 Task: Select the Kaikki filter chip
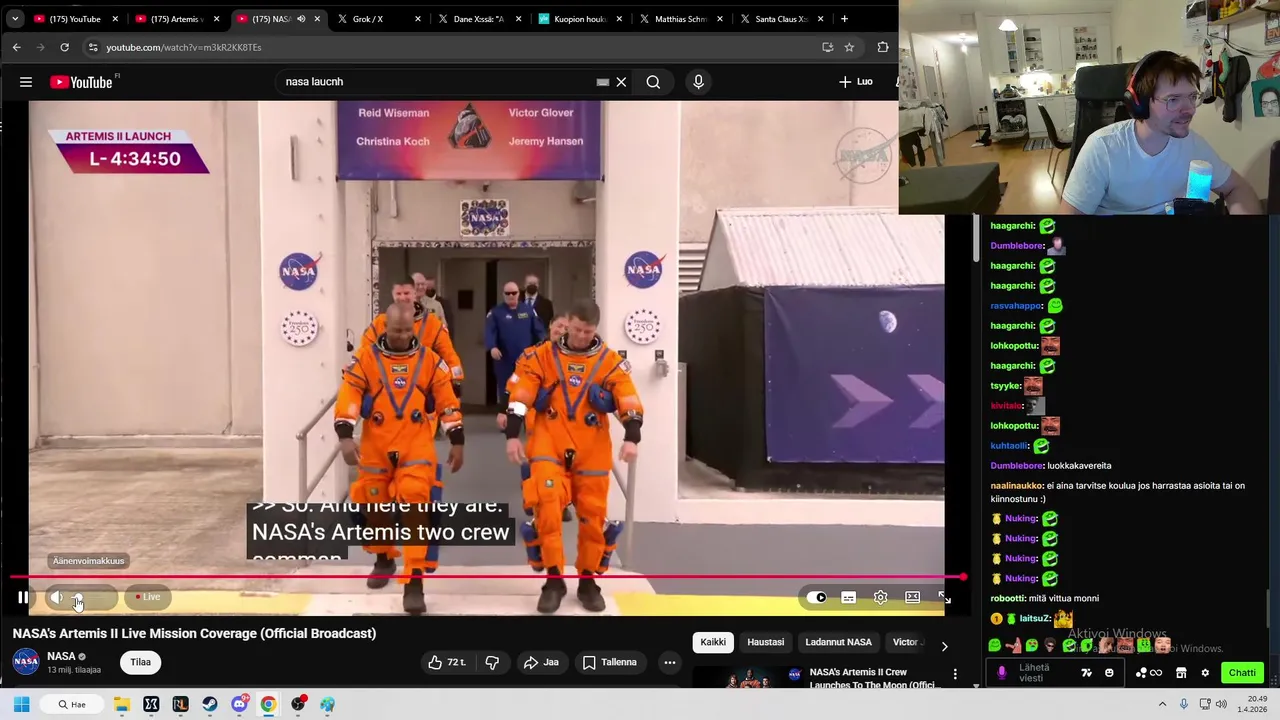point(713,642)
